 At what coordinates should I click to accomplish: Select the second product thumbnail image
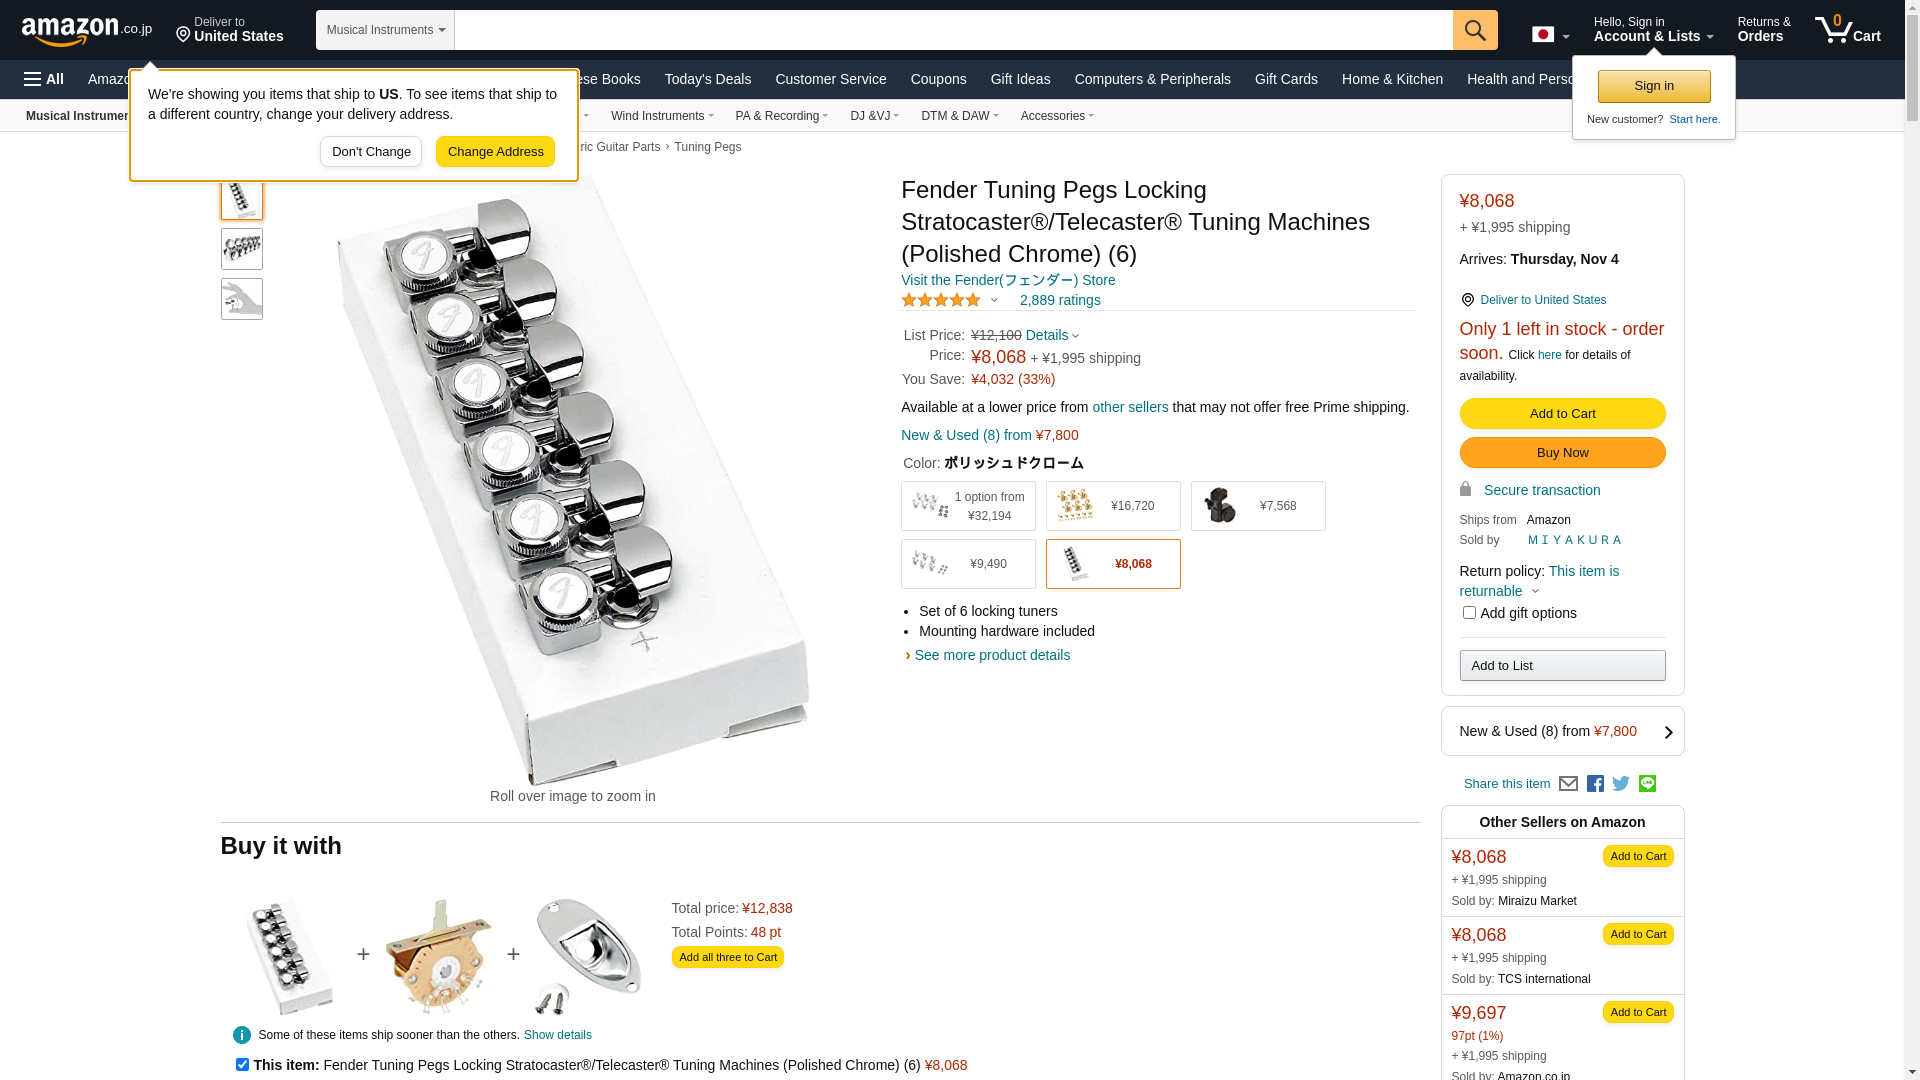point(242,249)
